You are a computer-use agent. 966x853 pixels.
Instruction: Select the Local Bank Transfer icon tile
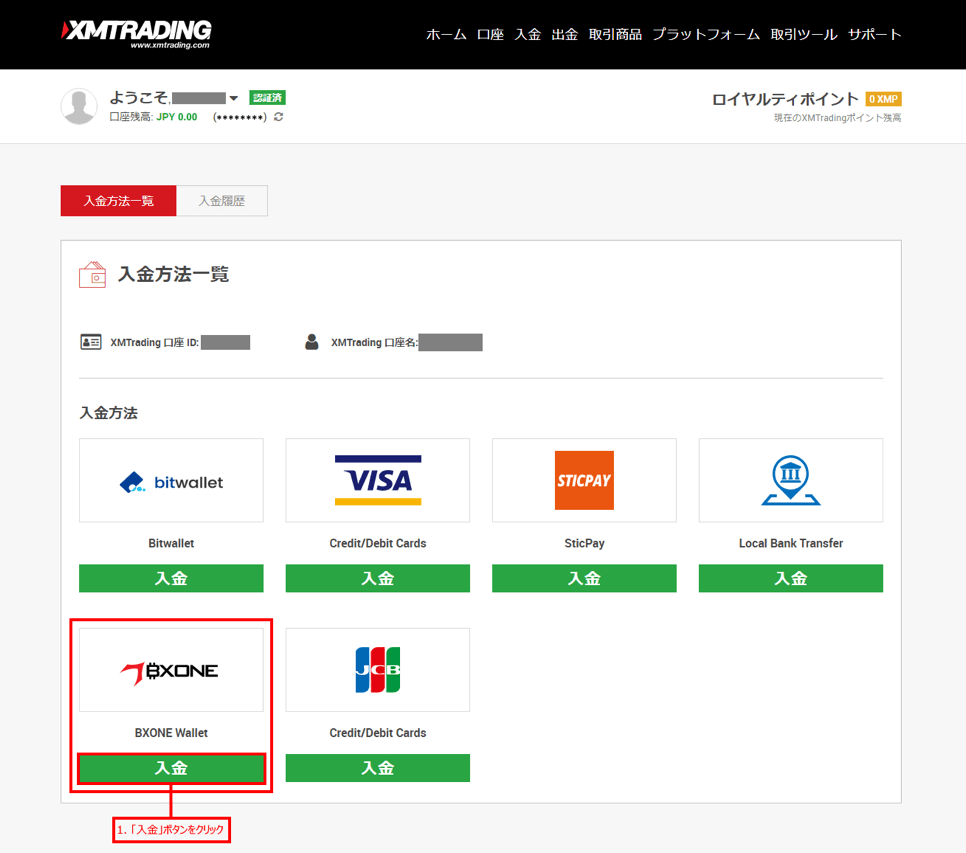(x=790, y=481)
